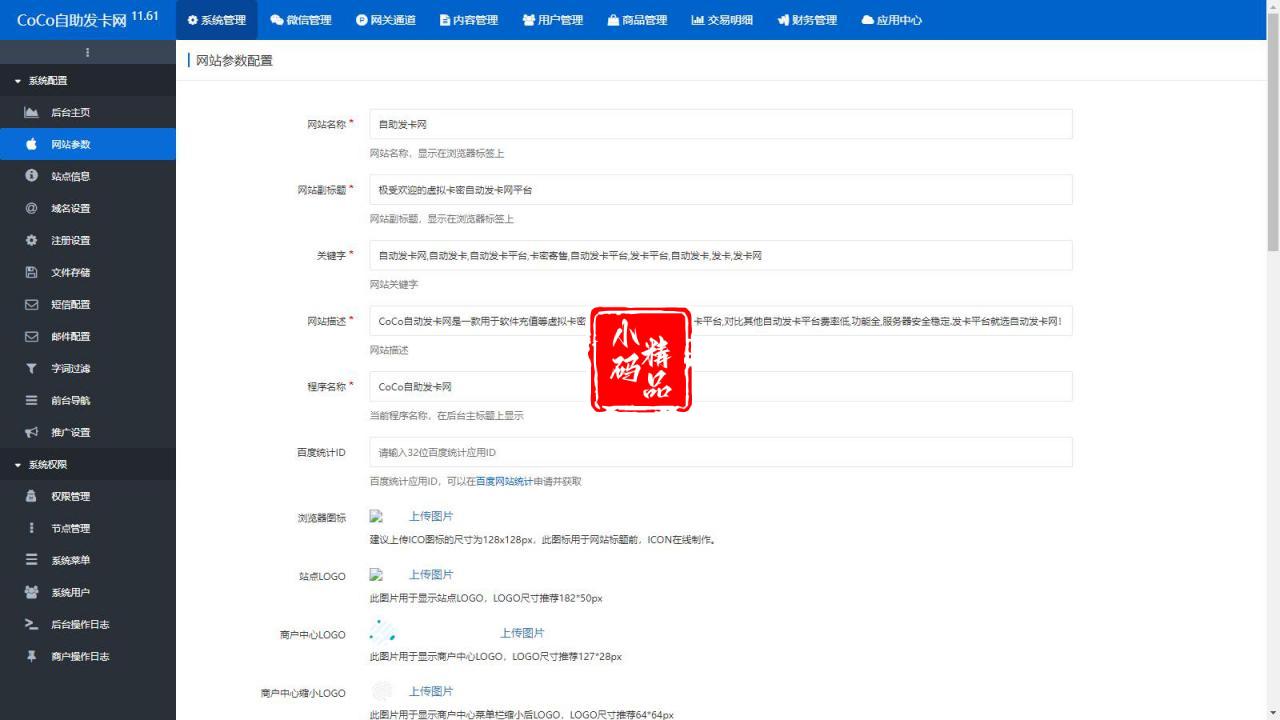Focus the 百度统计ID input field
This screenshot has height=720, width=1280.
click(721, 452)
